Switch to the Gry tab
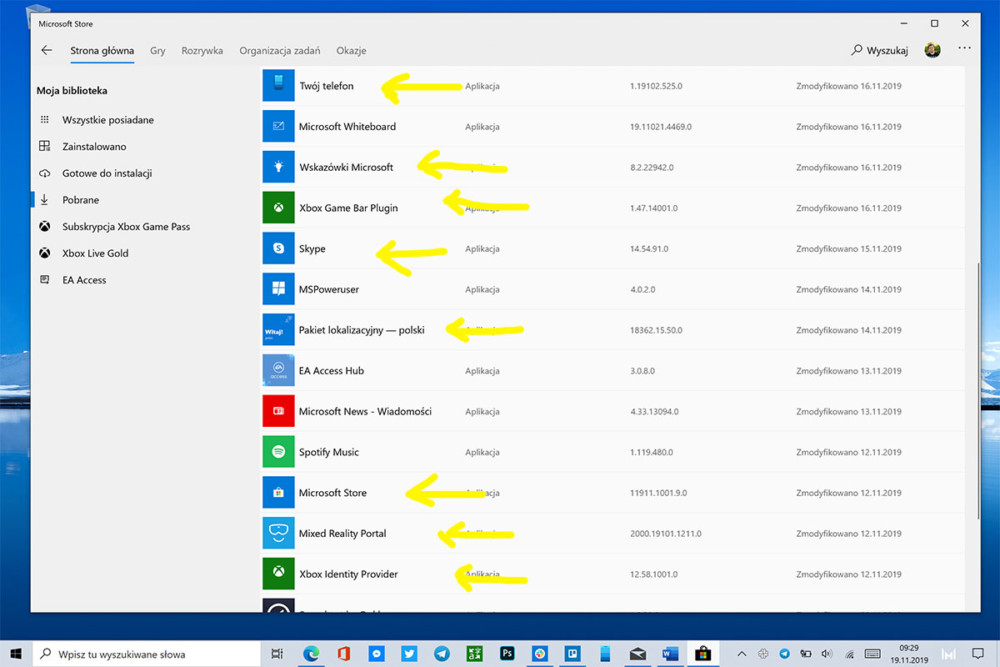 tap(158, 50)
